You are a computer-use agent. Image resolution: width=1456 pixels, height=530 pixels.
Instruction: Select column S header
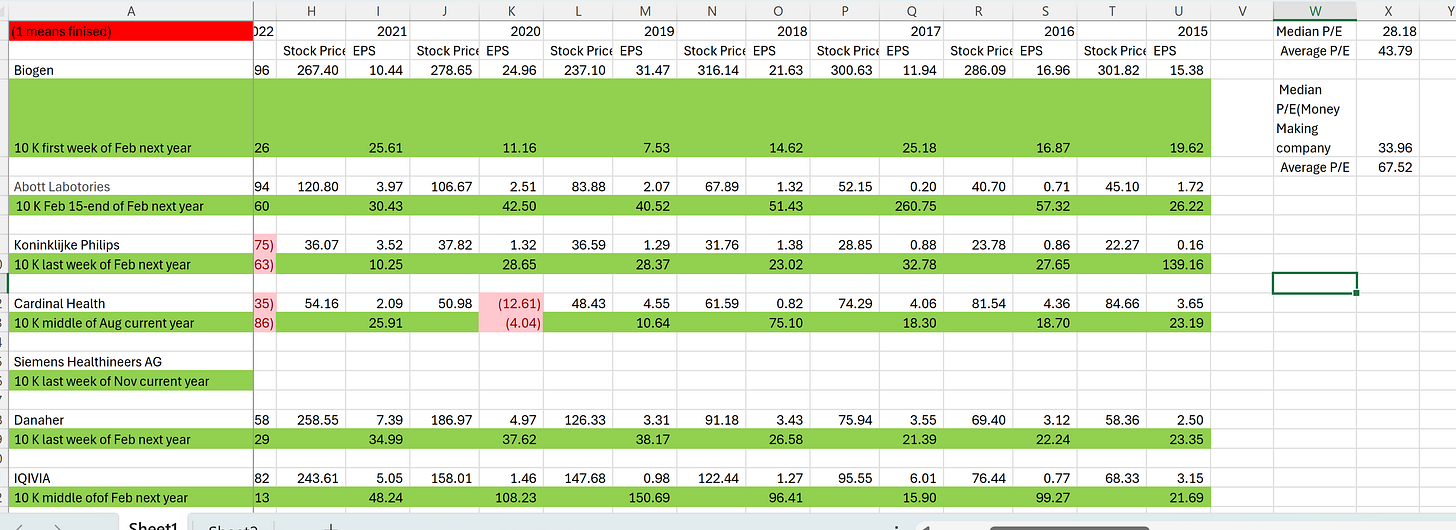pyautogui.click(x=1045, y=10)
